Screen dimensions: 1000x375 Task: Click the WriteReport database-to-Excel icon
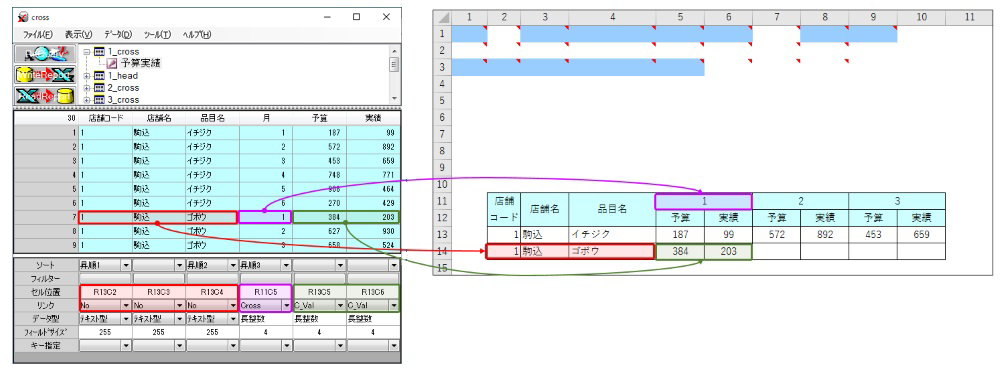click(x=45, y=75)
